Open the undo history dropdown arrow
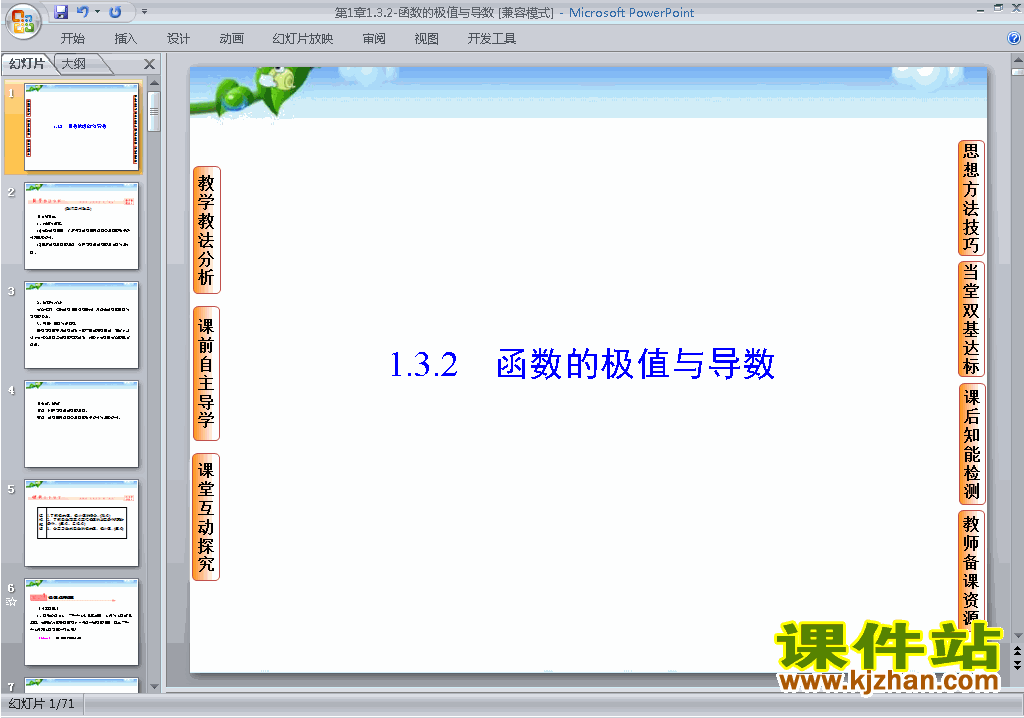 point(97,12)
